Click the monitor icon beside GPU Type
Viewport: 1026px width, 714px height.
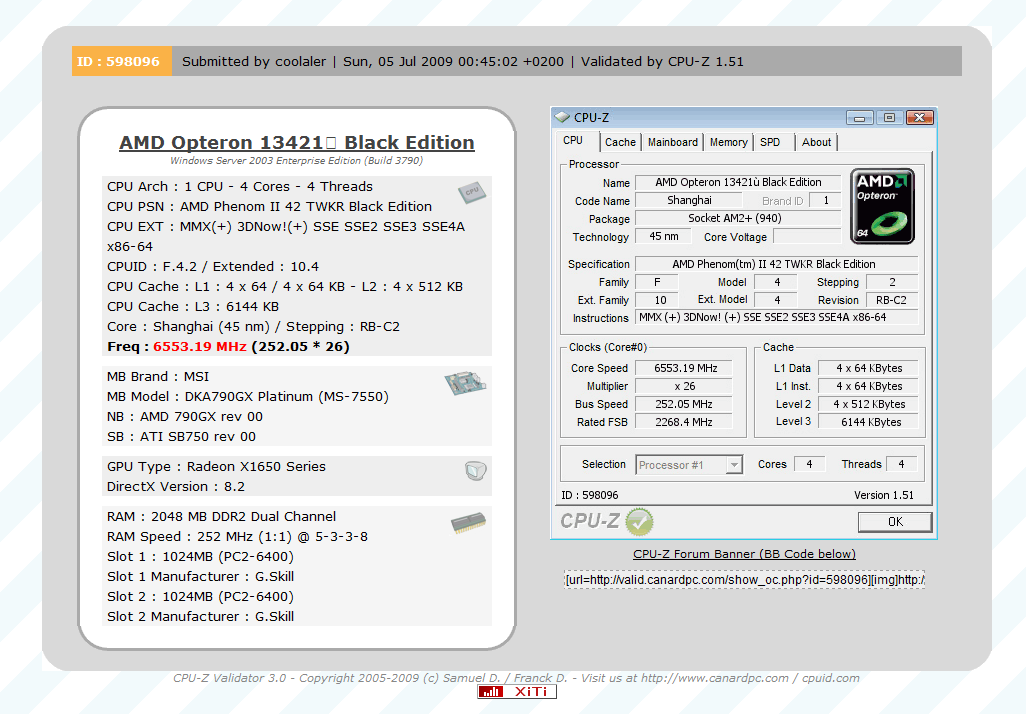[476, 471]
